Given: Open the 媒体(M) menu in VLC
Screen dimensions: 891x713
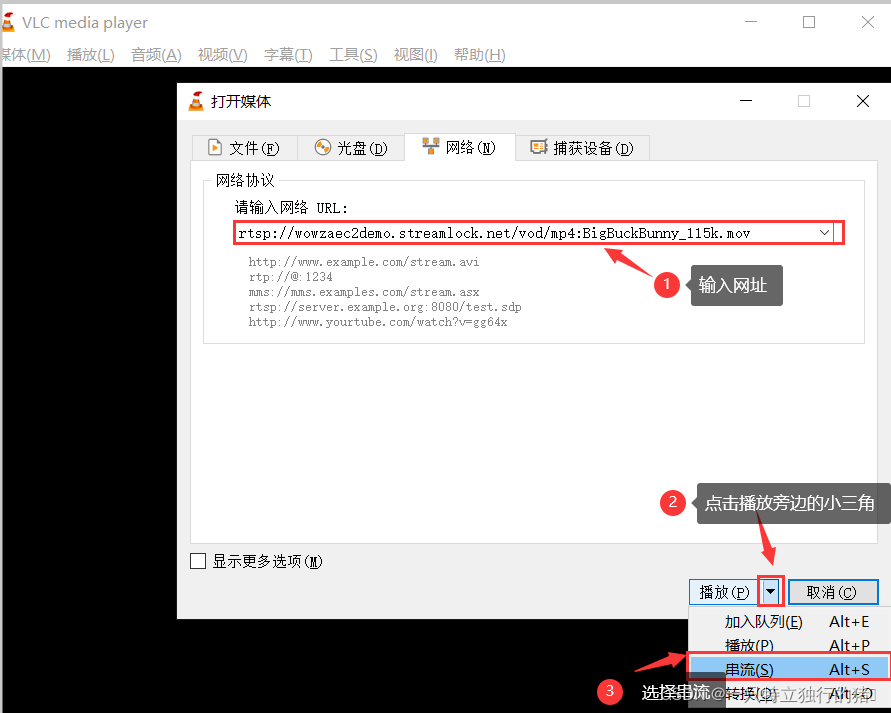Looking at the screenshot, I should pyautogui.click(x=26, y=55).
